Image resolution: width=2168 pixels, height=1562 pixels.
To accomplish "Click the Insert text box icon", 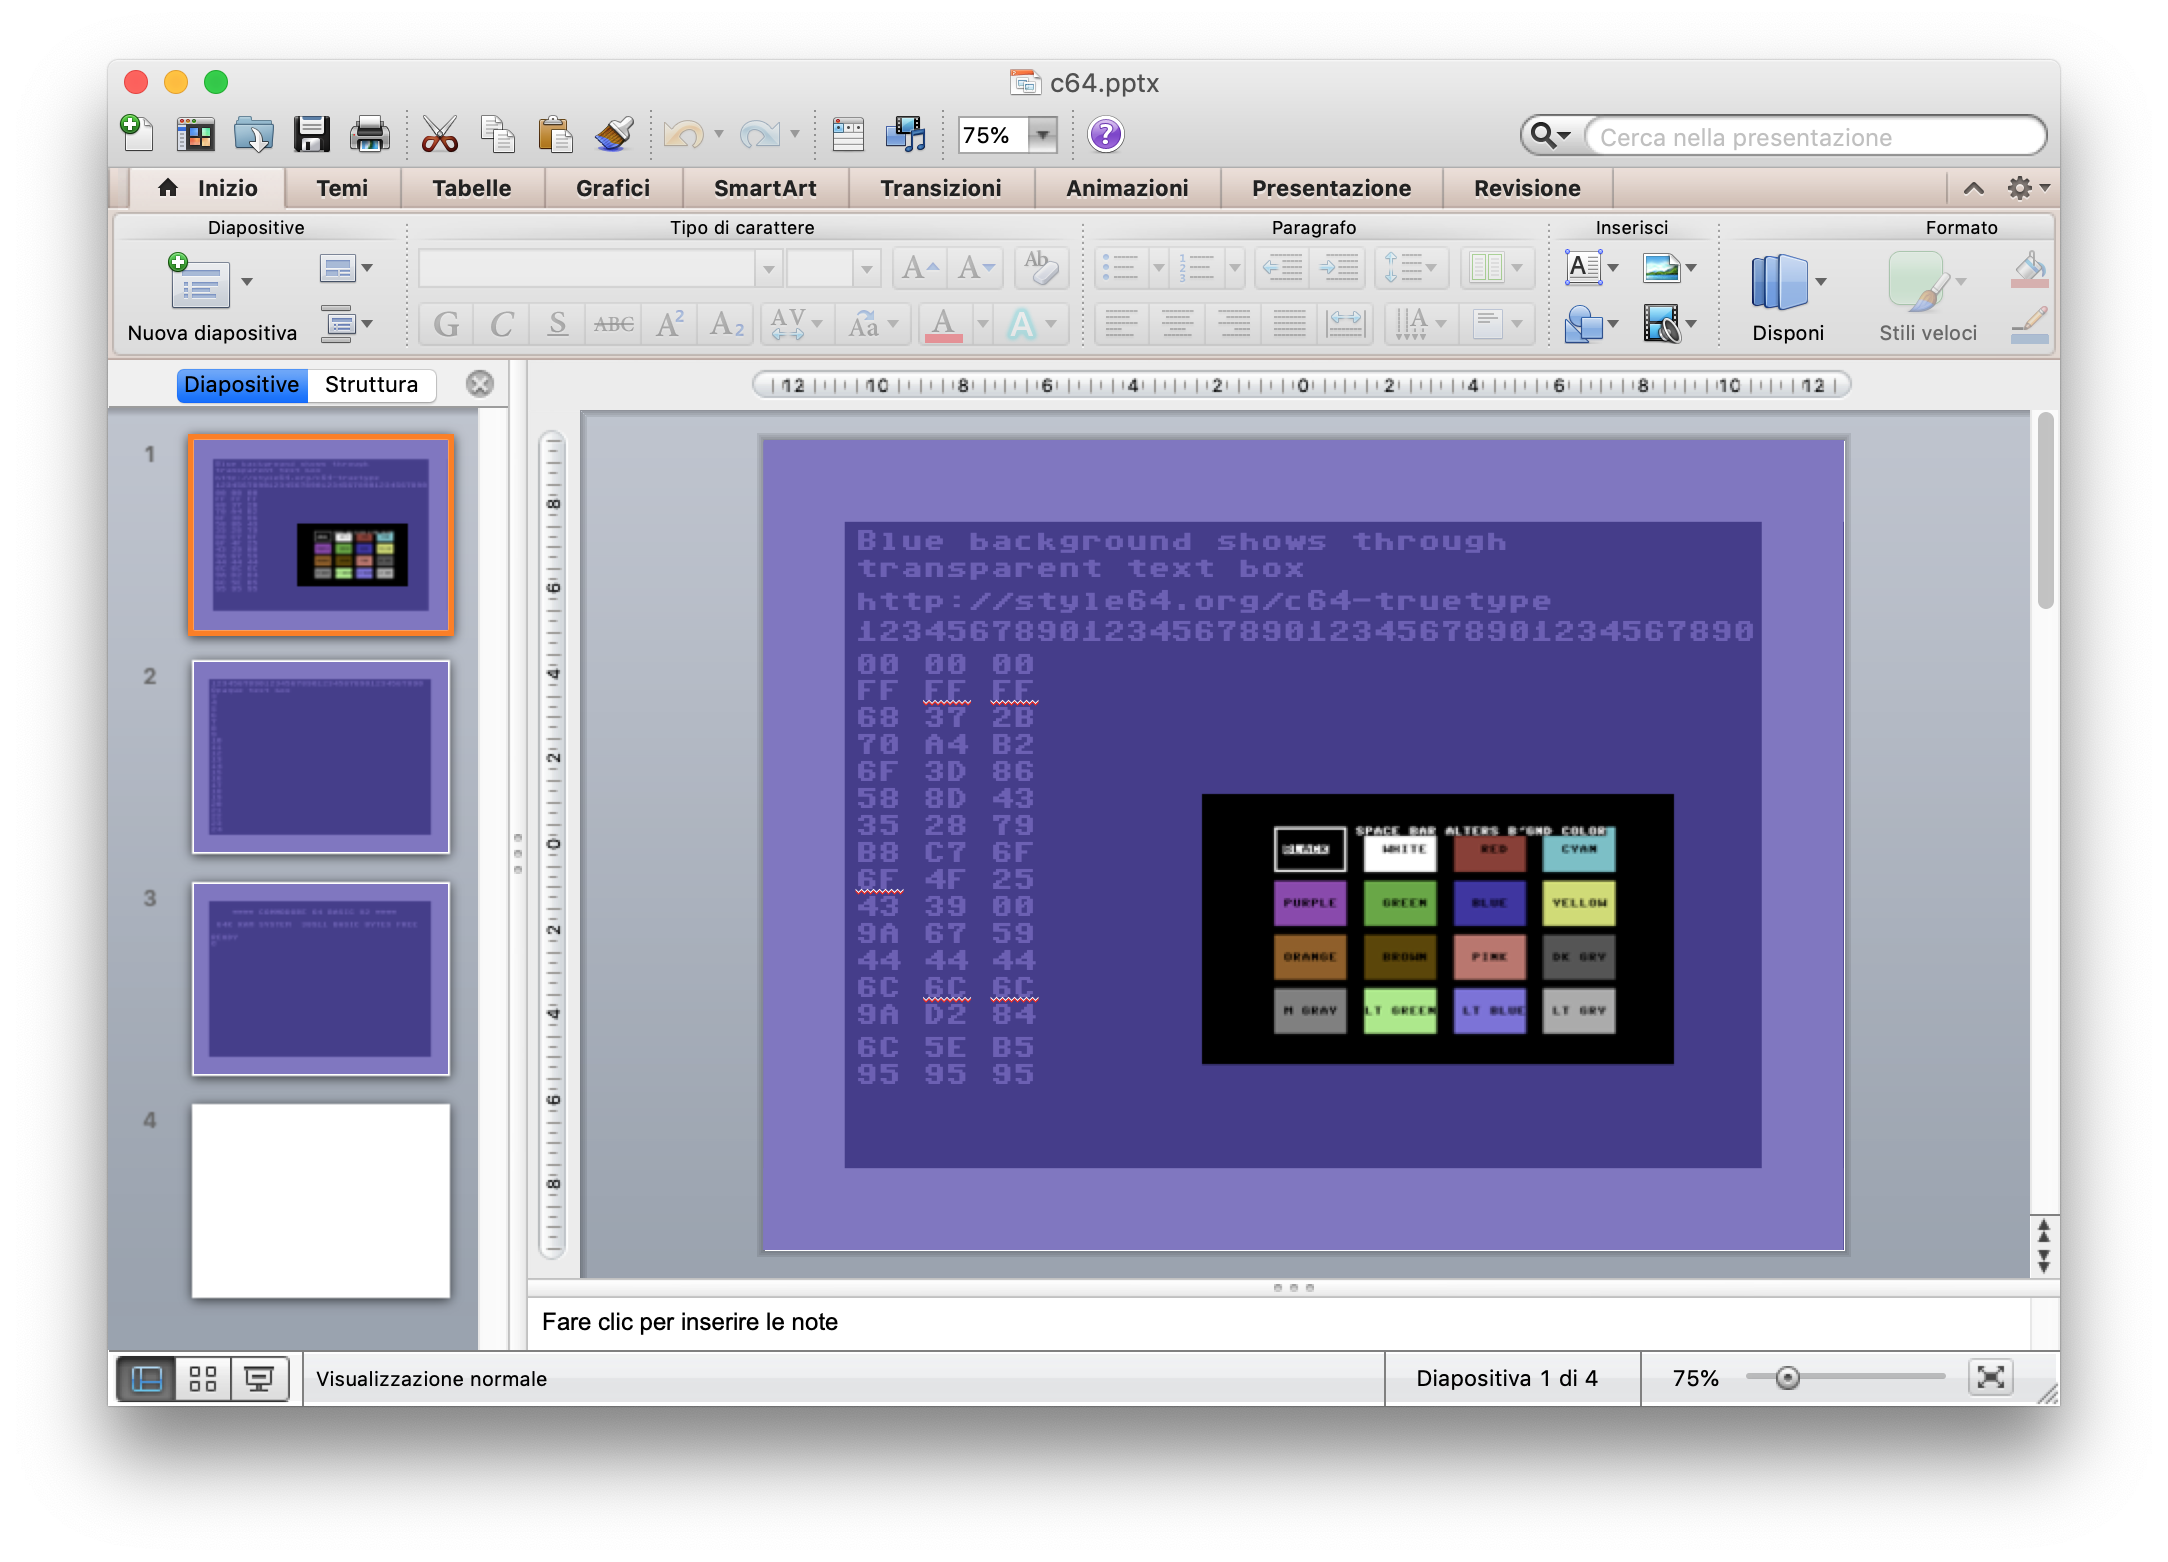I will click(x=1583, y=267).
